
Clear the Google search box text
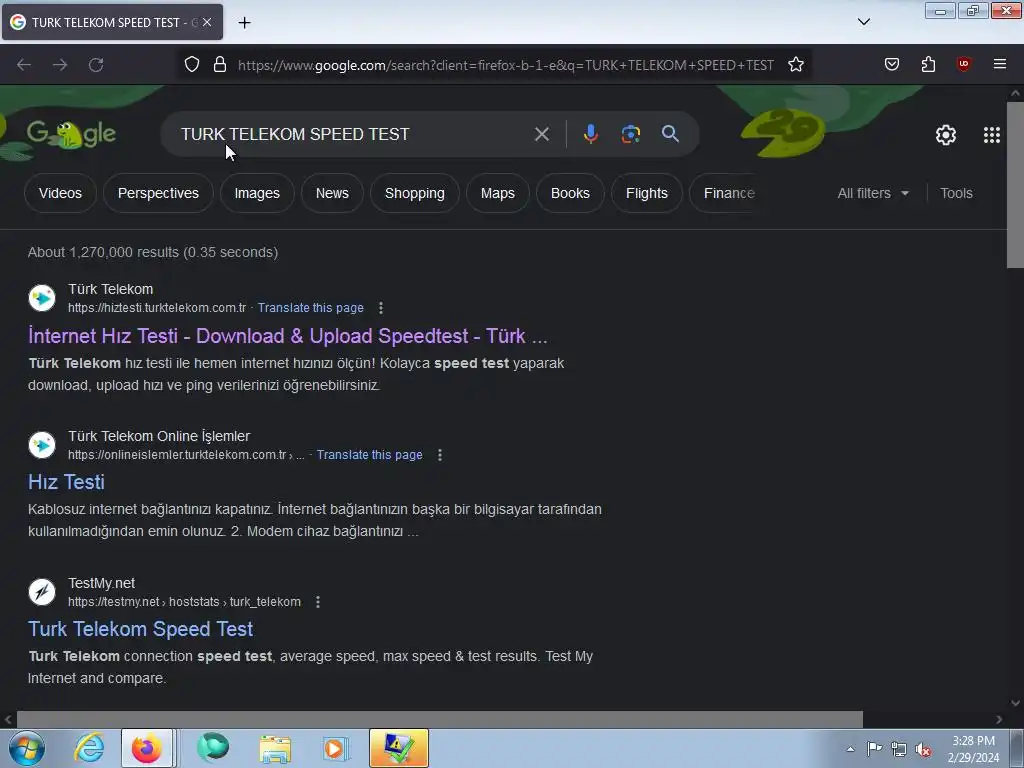(542, 134)
